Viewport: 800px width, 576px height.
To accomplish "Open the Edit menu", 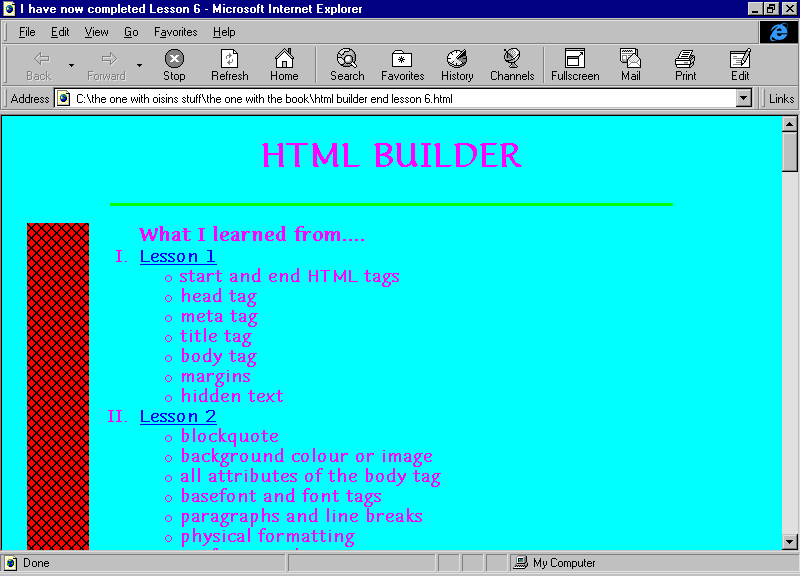I will [x=60, y=32].
